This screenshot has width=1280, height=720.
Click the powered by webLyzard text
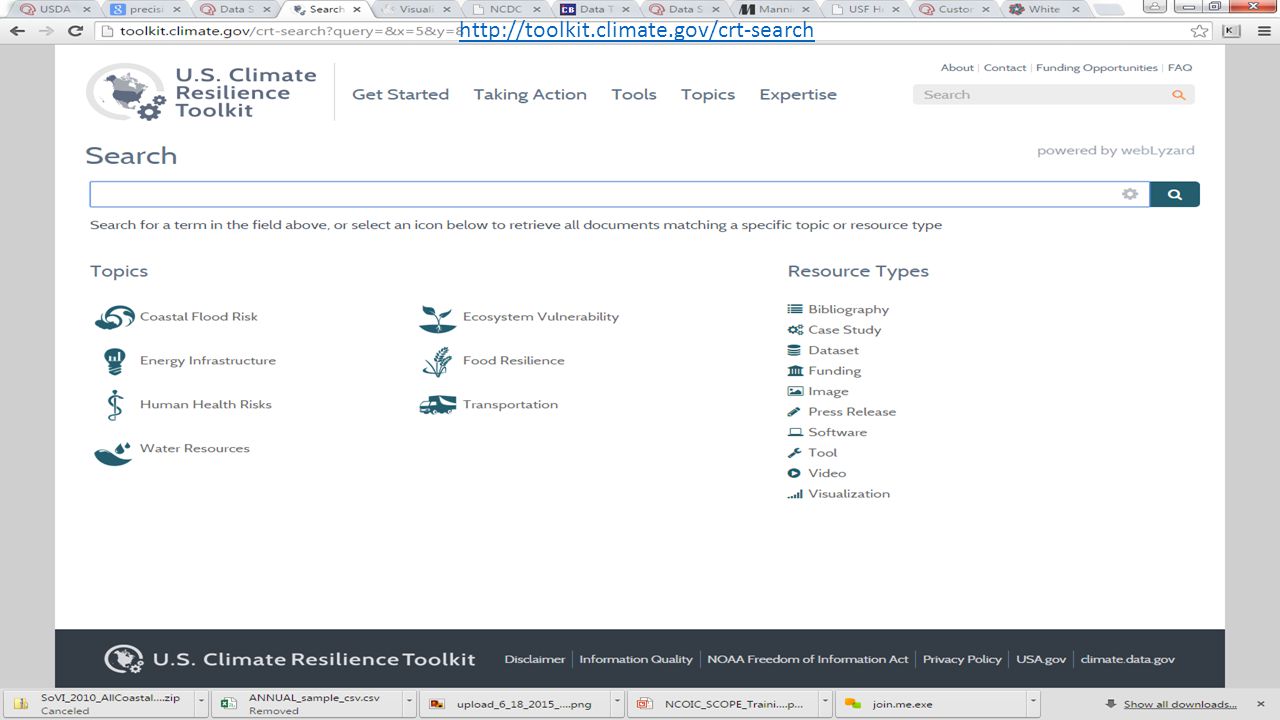pos(1115,151)
